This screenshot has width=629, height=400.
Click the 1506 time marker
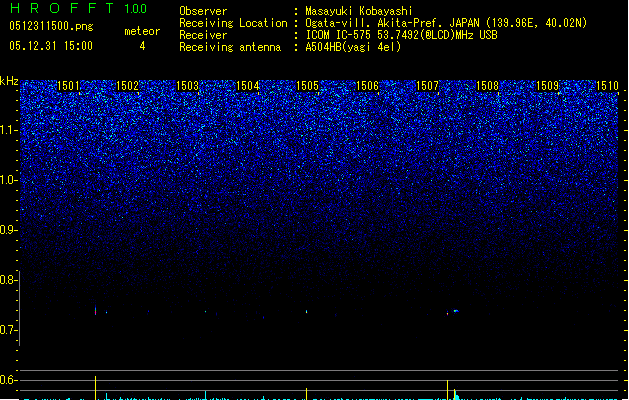(367, 86)
